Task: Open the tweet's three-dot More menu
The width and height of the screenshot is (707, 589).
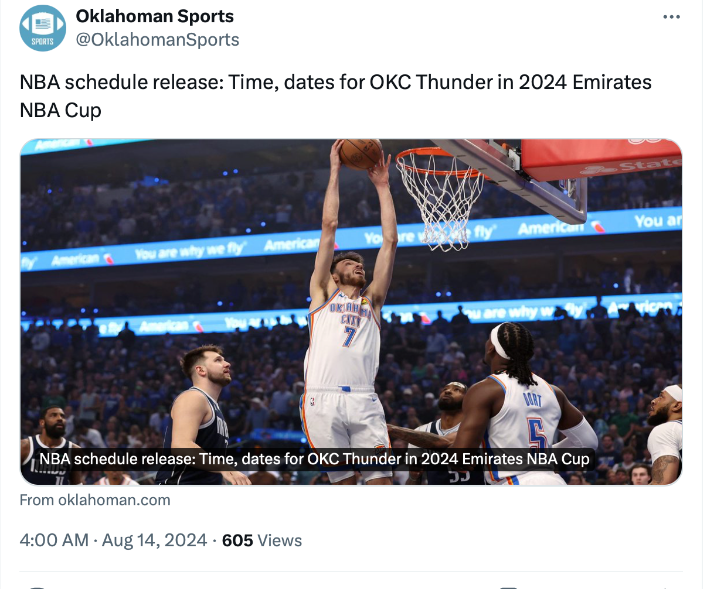Action: click(674, 18)
